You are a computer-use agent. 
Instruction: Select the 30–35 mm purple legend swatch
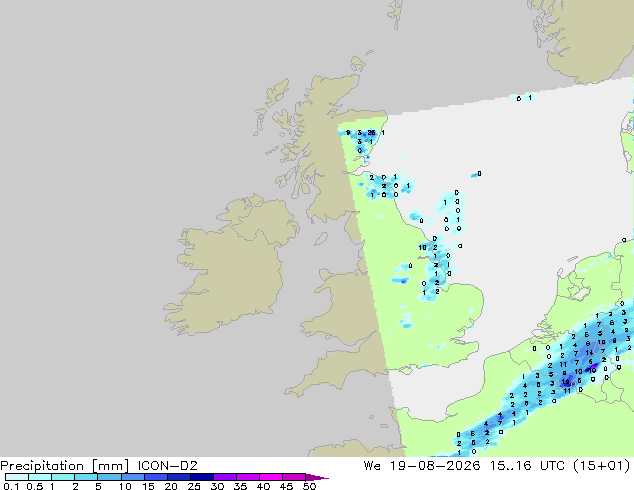click(225, 477)
